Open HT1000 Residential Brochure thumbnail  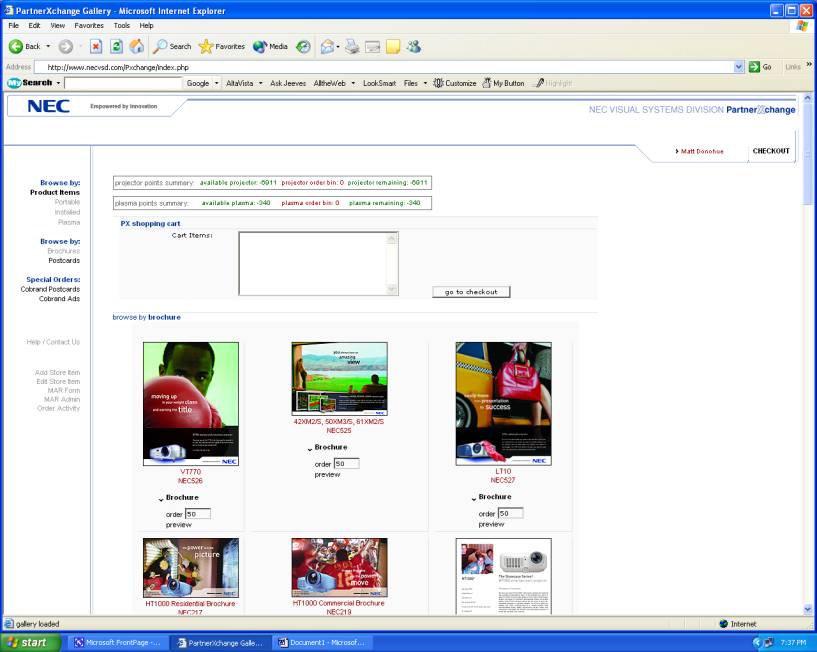[191, 568]
